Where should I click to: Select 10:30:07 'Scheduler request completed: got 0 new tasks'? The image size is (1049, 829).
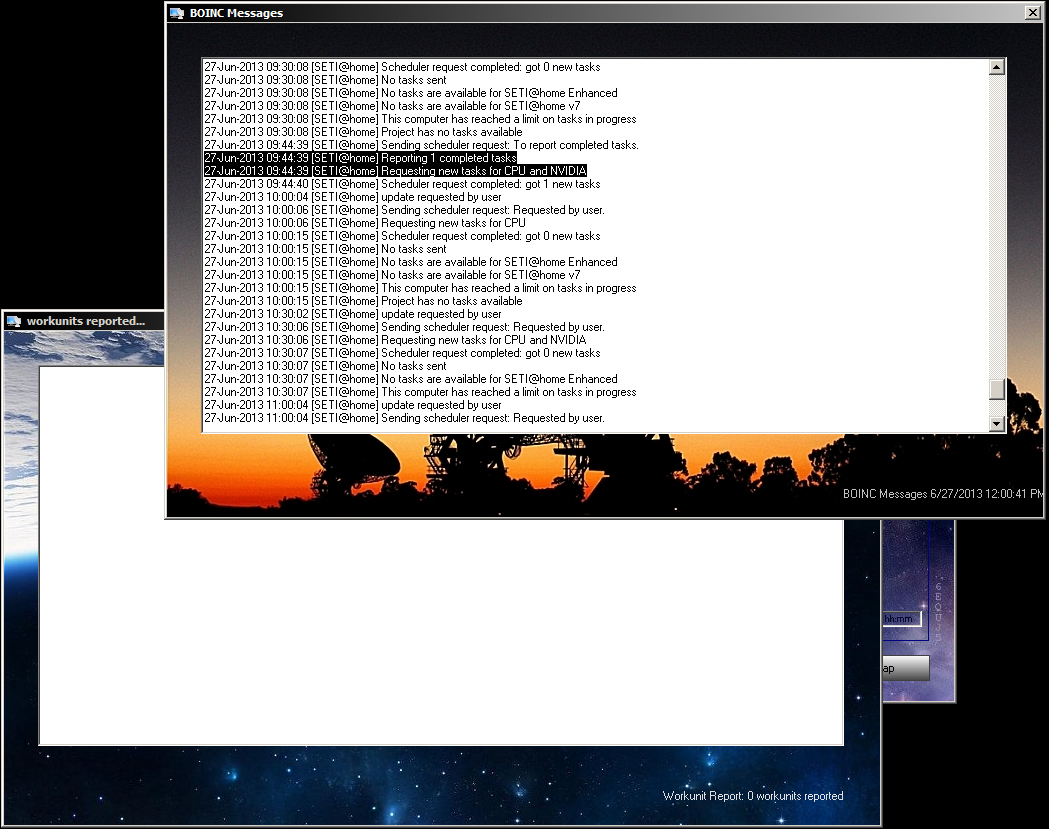(402, 353)
